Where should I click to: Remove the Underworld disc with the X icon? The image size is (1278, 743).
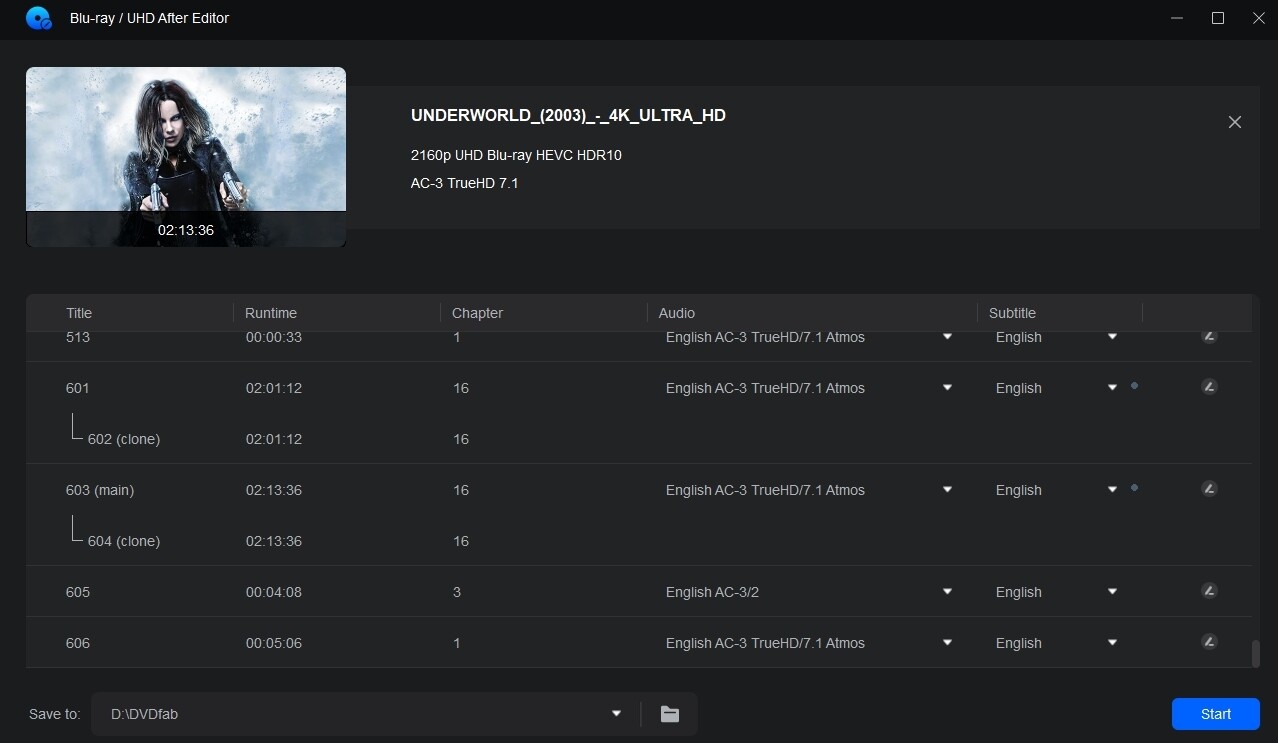click(x=1235, y=122)
